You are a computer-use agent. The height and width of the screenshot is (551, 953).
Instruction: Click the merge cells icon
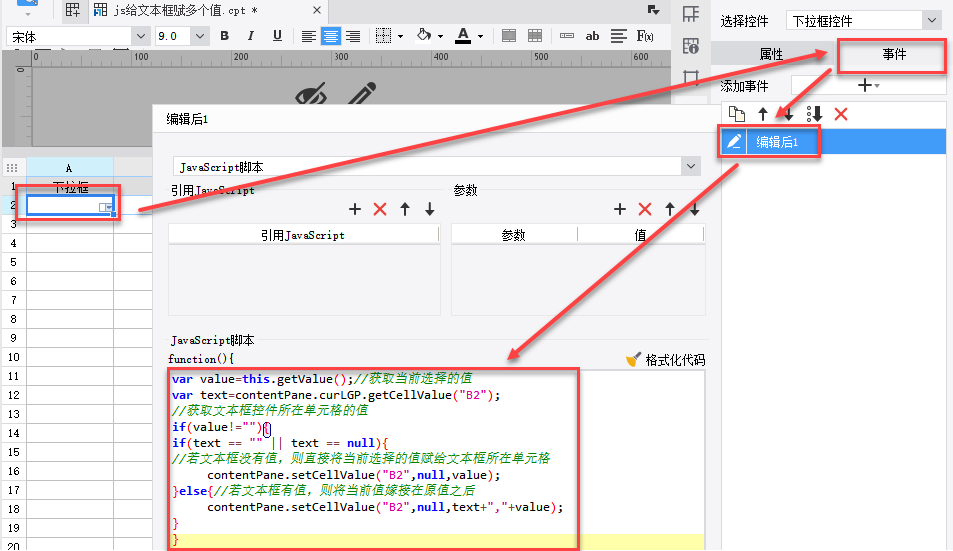[509, 36]
